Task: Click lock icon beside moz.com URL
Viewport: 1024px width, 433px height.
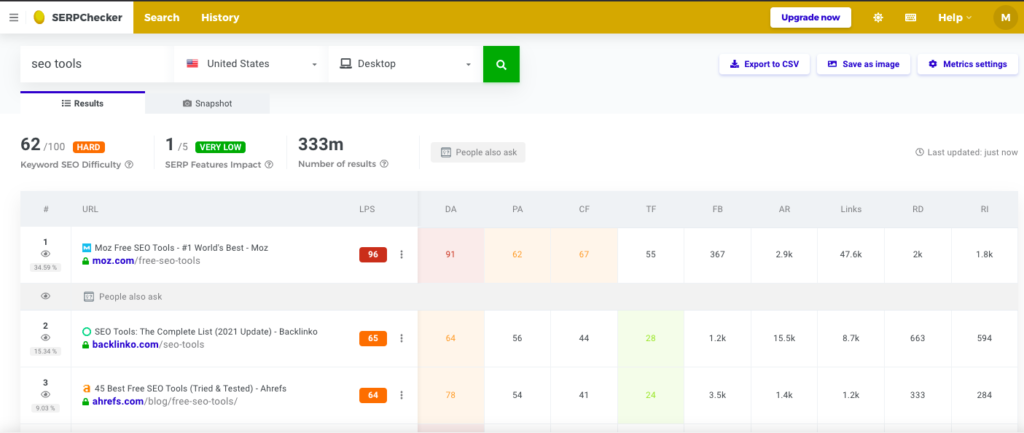Action: [86, 261]
